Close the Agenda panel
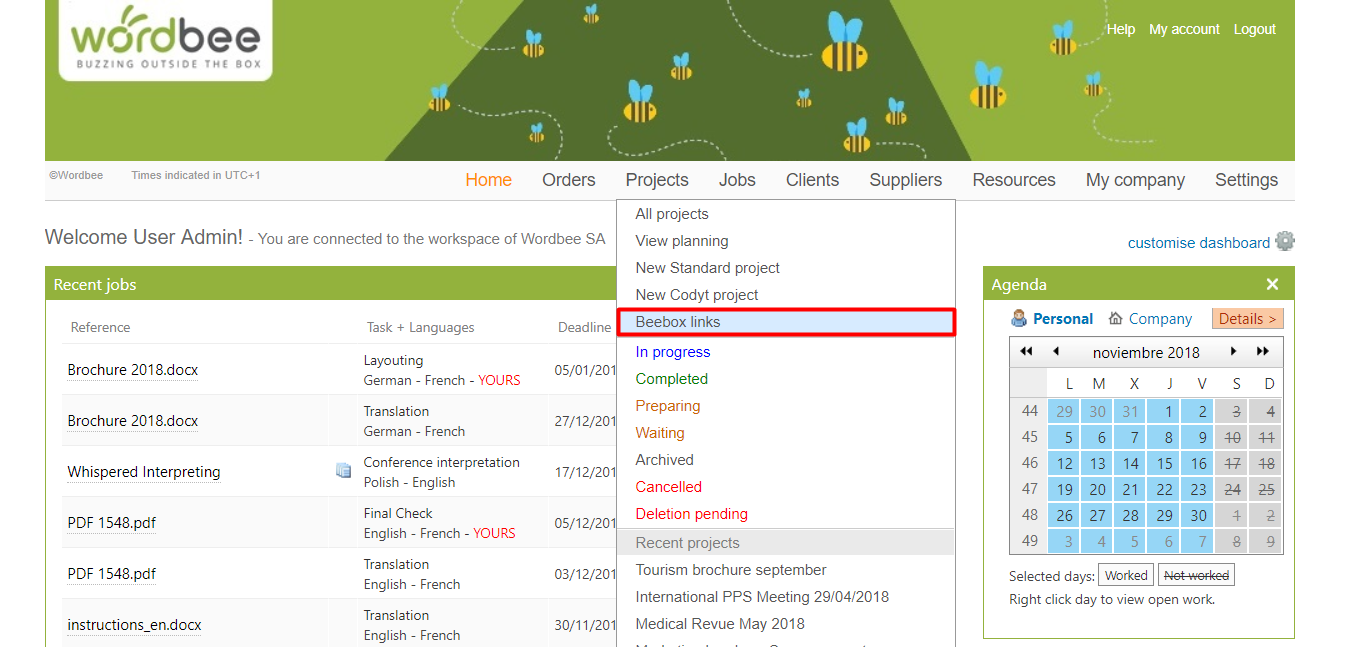Viewport: 1357px width, 647px height. click(x=1272, y=285)
